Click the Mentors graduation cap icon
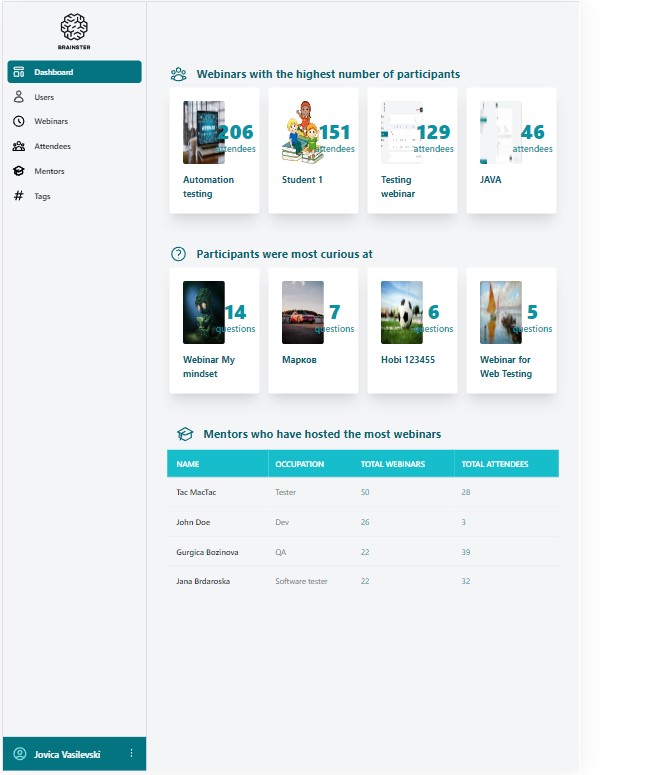The width and height of the screenshot is (652, 775). coord(19,171)
